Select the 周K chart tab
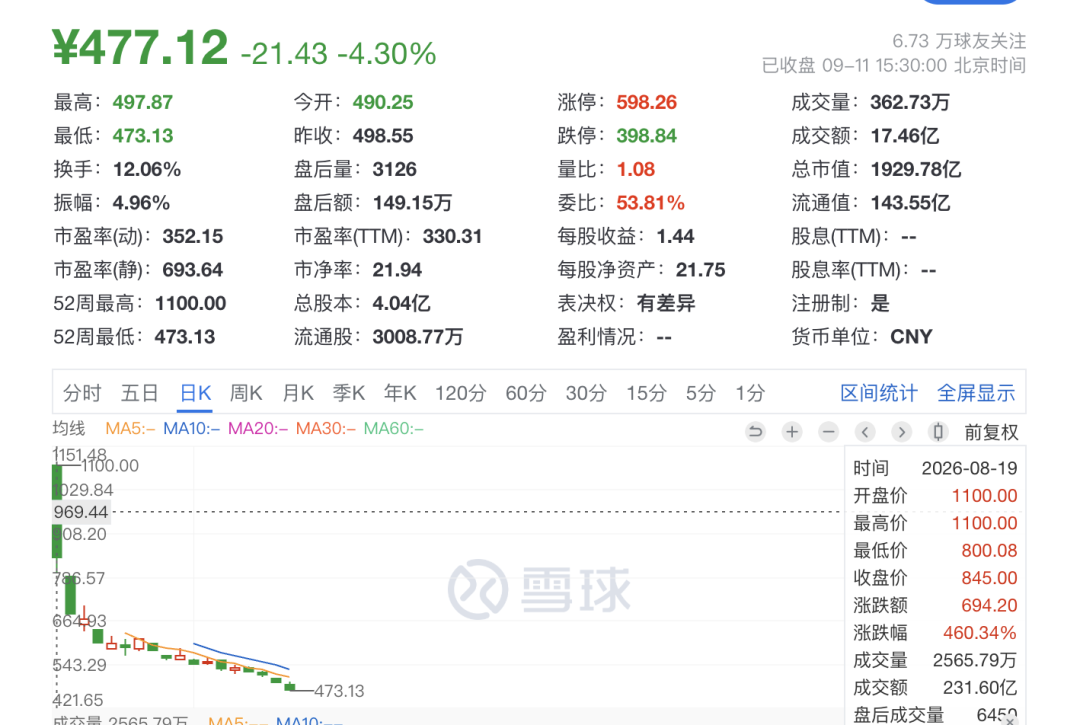Screen dimensions: 1080x725 246,393
